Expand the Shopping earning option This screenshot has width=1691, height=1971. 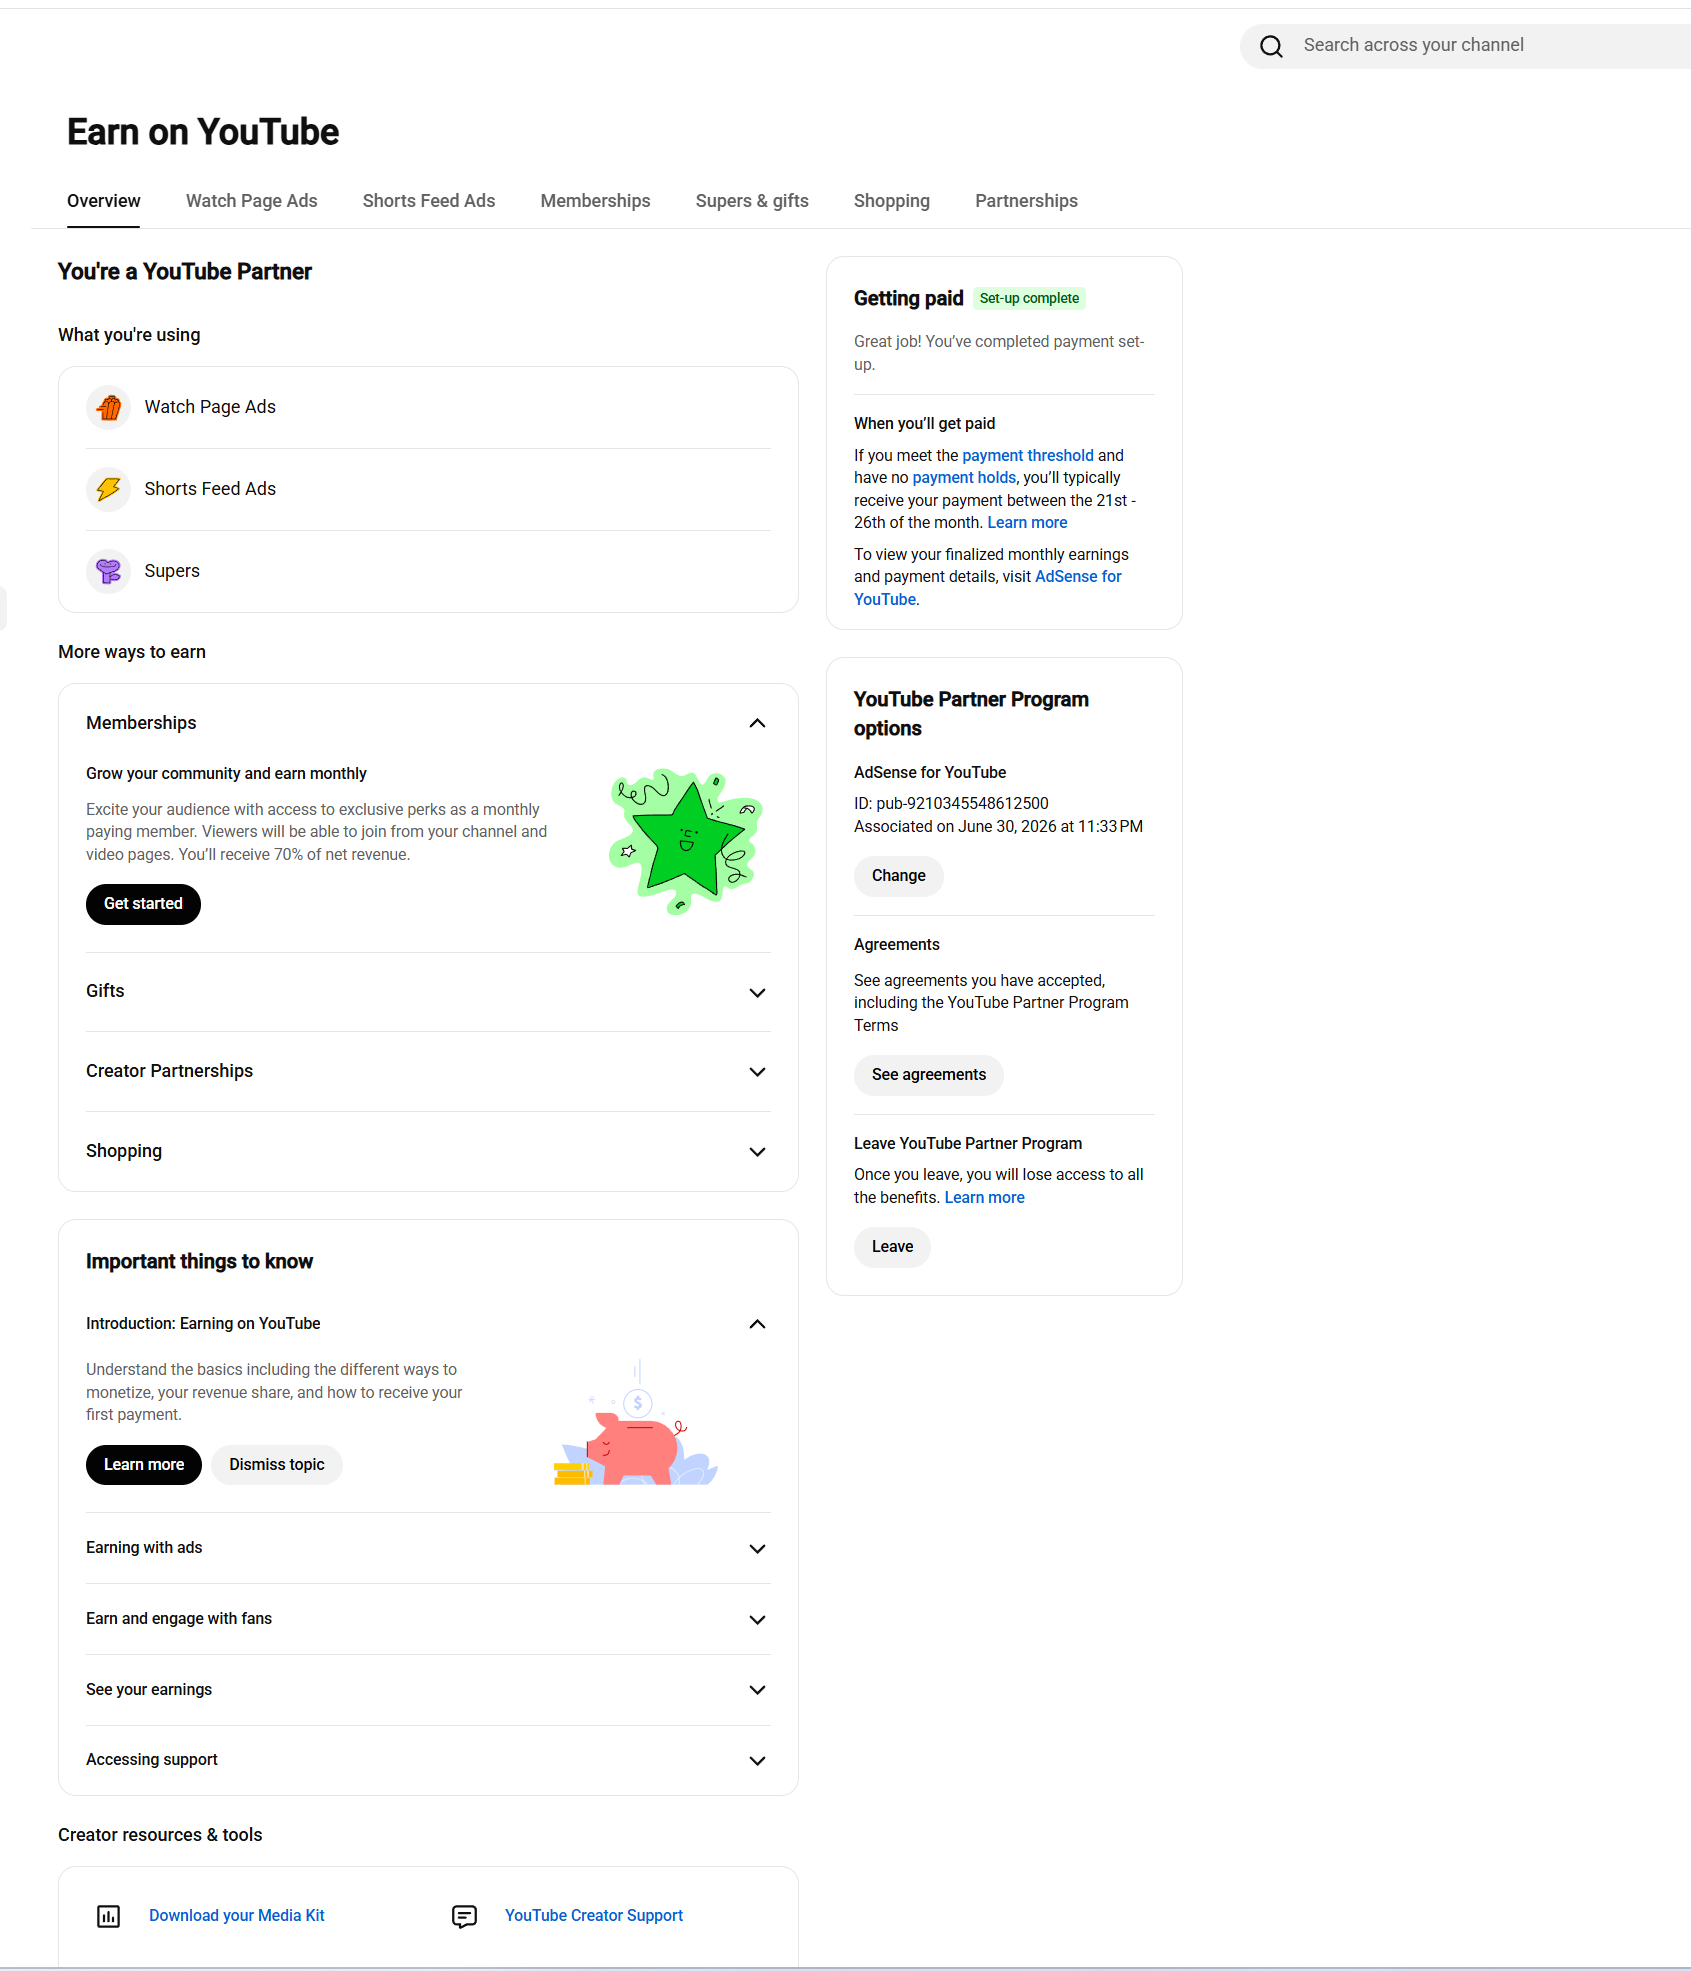757,1152
